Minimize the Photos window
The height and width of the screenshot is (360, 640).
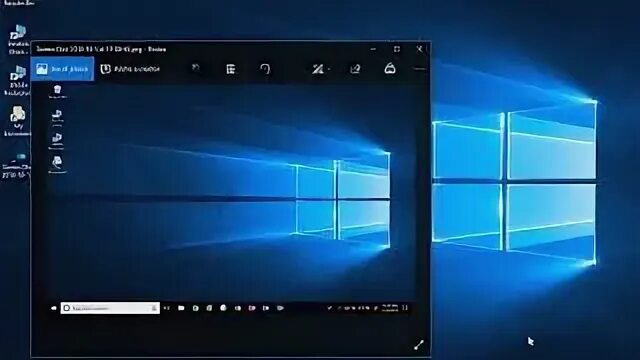pos(373,49)
